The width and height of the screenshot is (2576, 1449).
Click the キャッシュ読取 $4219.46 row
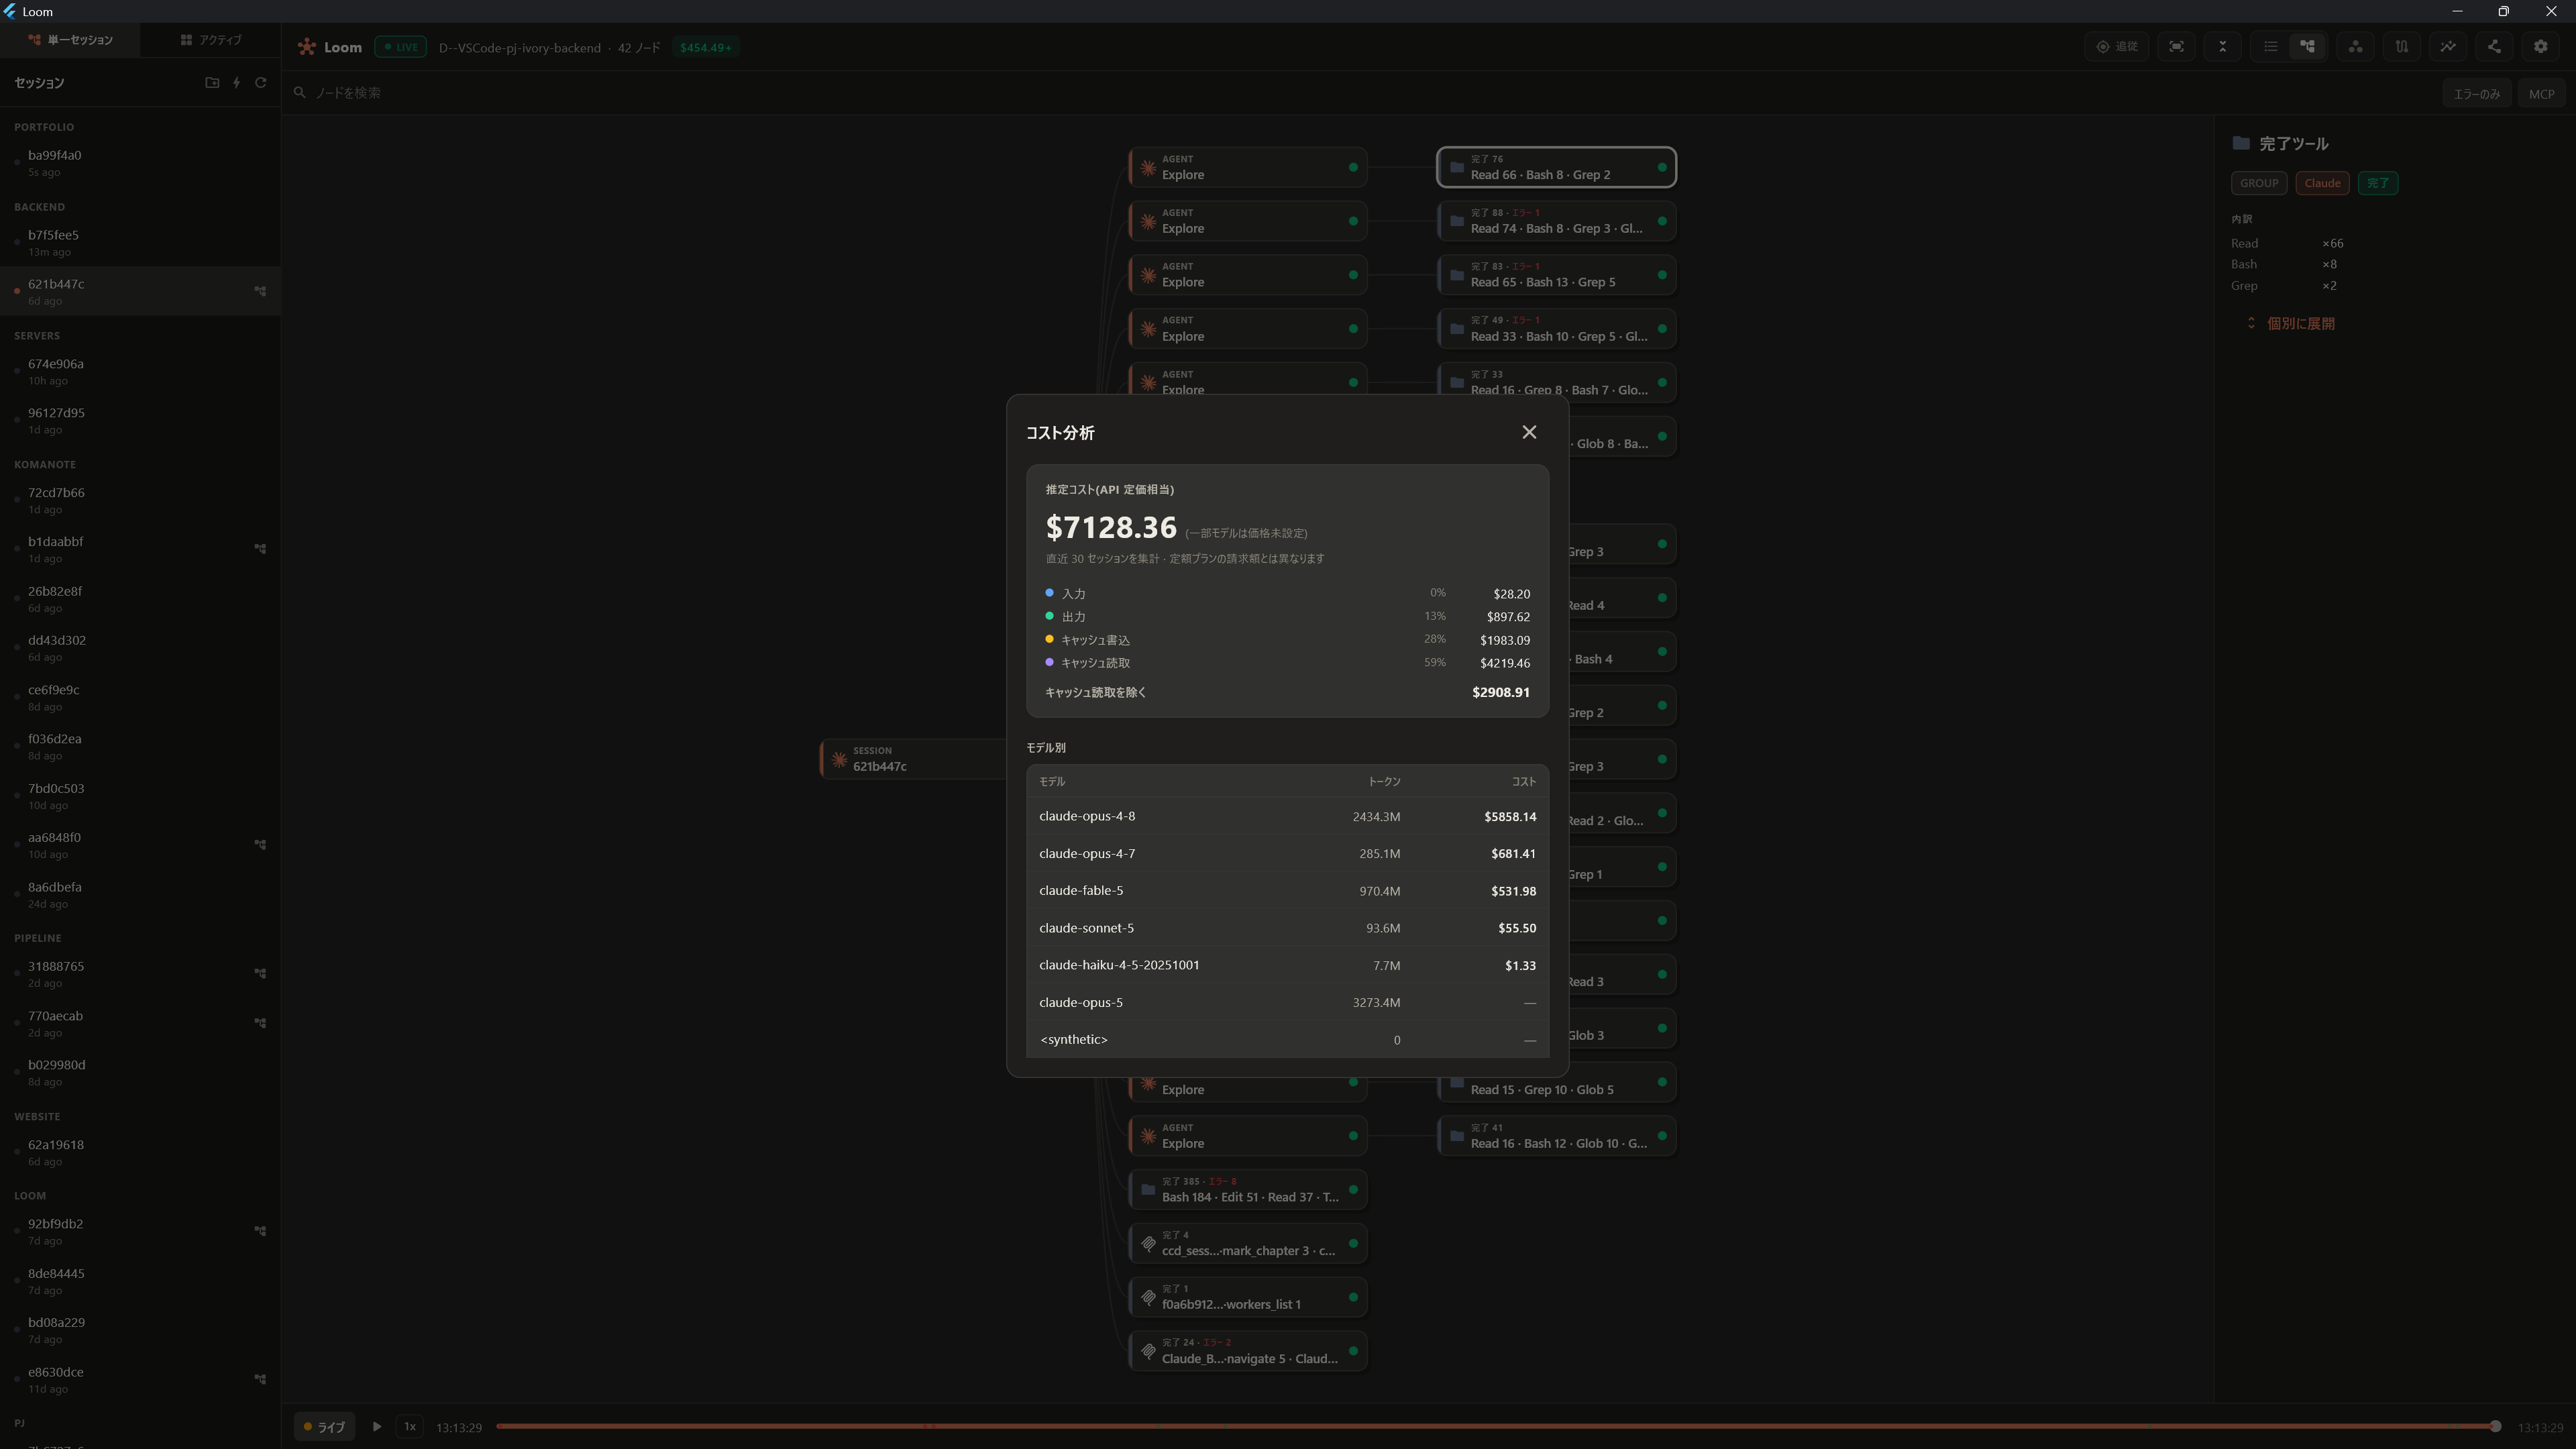click(1287, 663)
